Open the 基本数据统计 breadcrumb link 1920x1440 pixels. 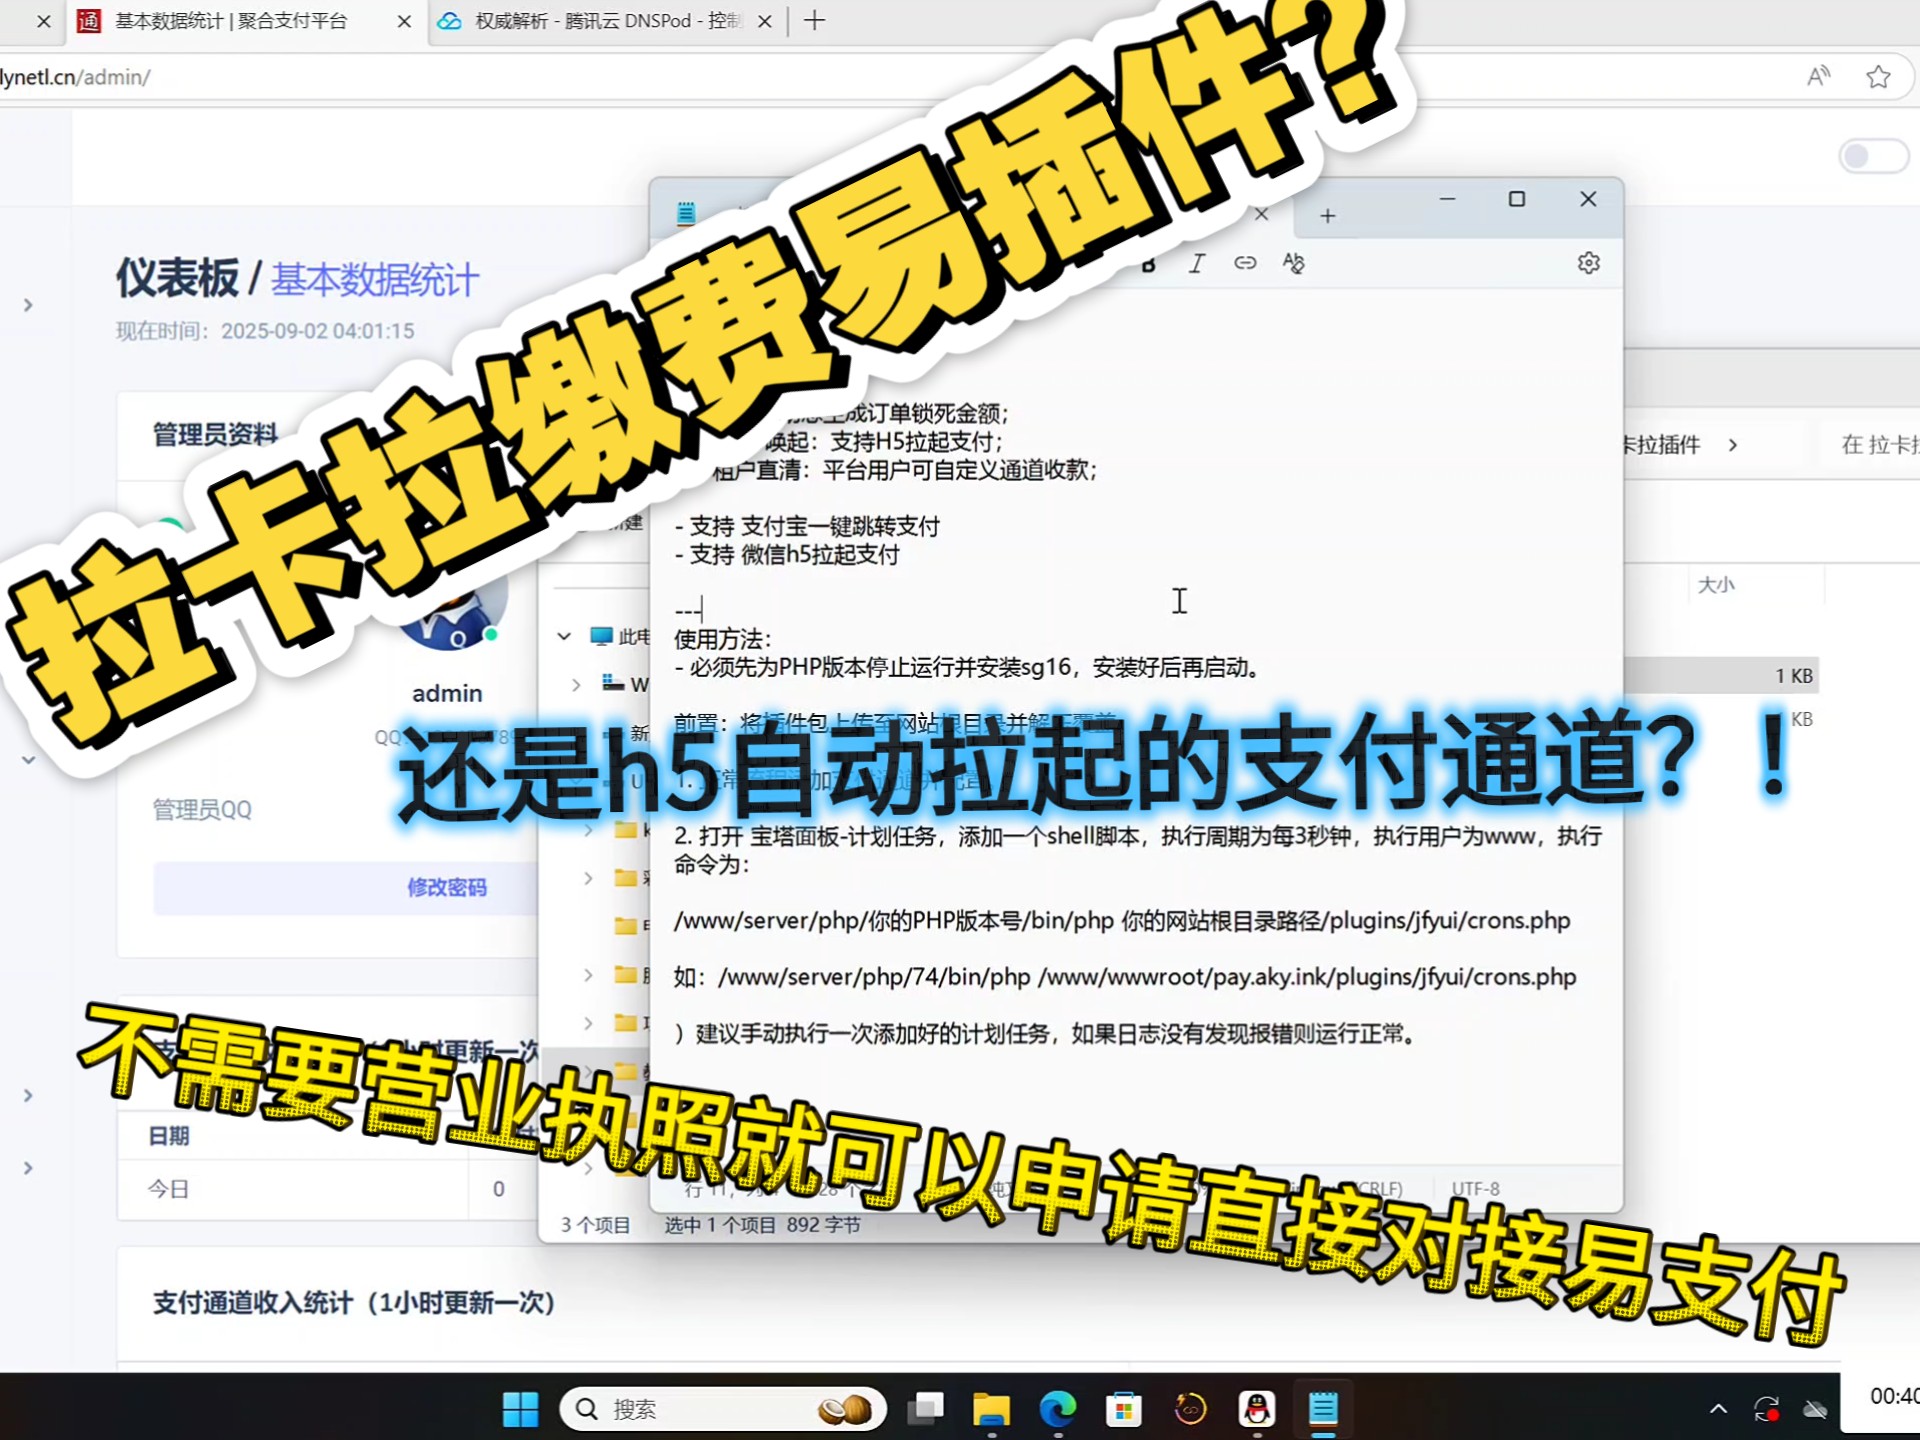pyautogui.click(x=375, y=280)
